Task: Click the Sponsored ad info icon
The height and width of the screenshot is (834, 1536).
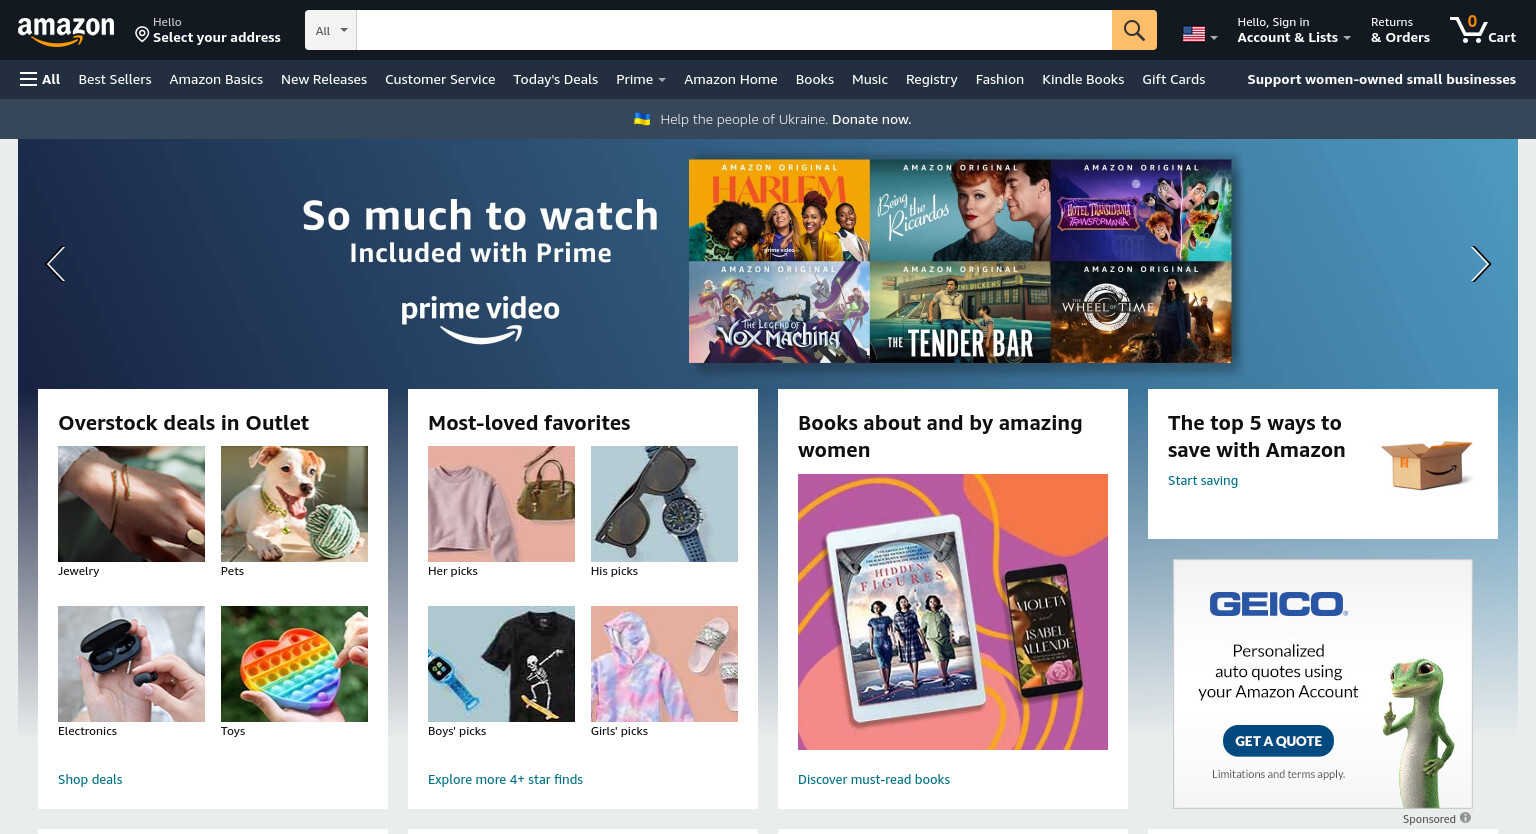Action: point(1465,818)
